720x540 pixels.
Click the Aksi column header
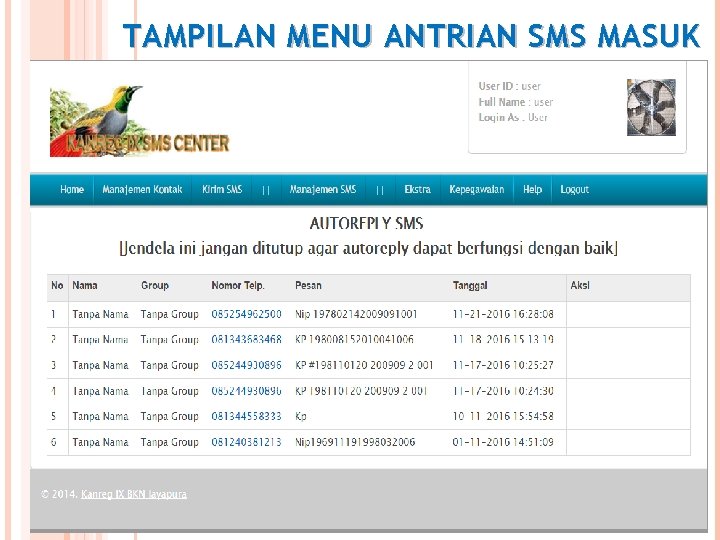click(580, 285)
